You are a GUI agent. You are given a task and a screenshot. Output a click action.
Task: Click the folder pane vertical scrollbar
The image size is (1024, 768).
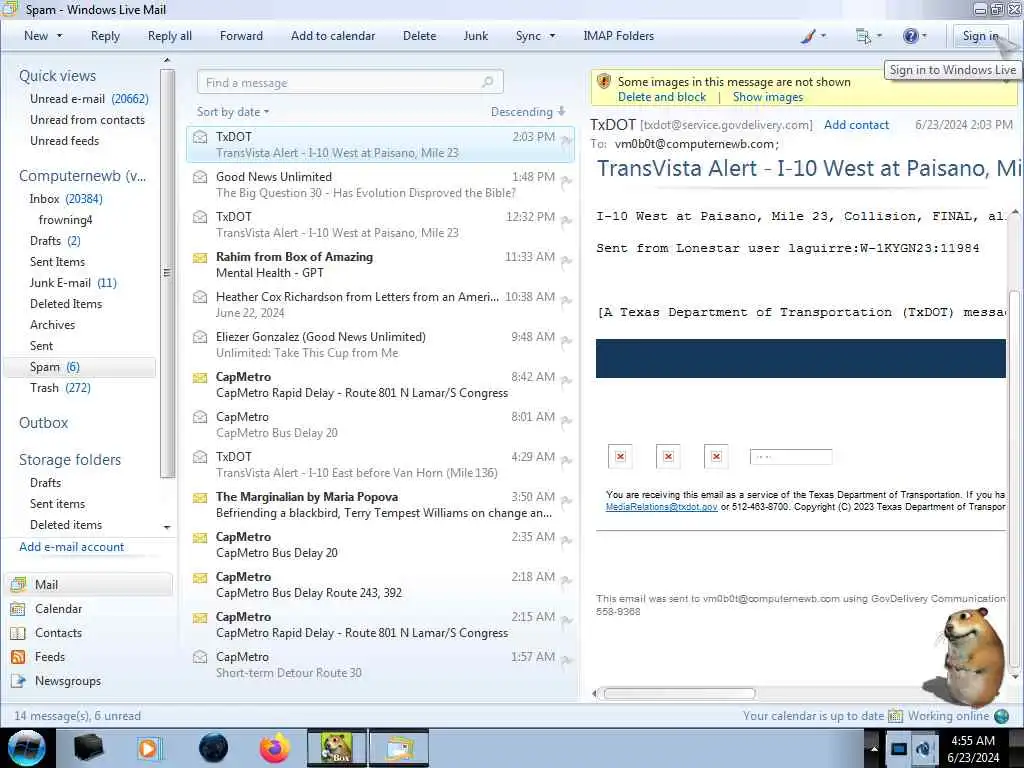click(x=167, y=272)
